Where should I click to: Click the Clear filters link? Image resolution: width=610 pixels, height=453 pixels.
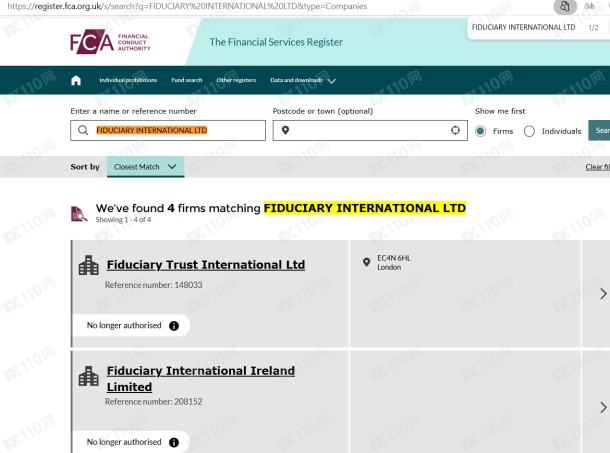598,167
